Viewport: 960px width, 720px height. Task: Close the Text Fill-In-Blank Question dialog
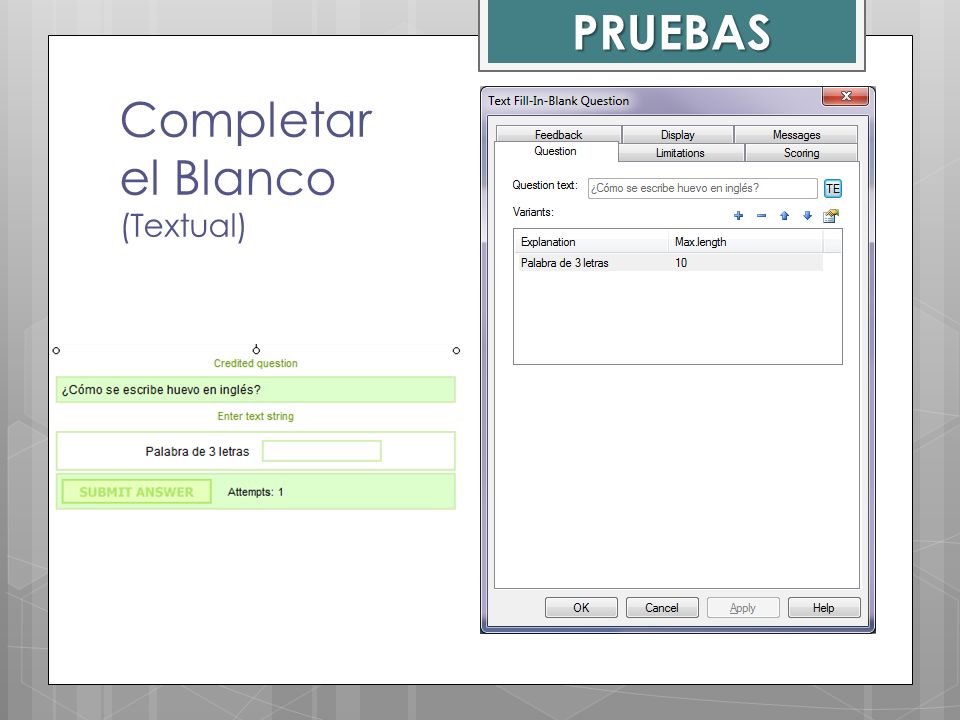(x=846, y=96)
